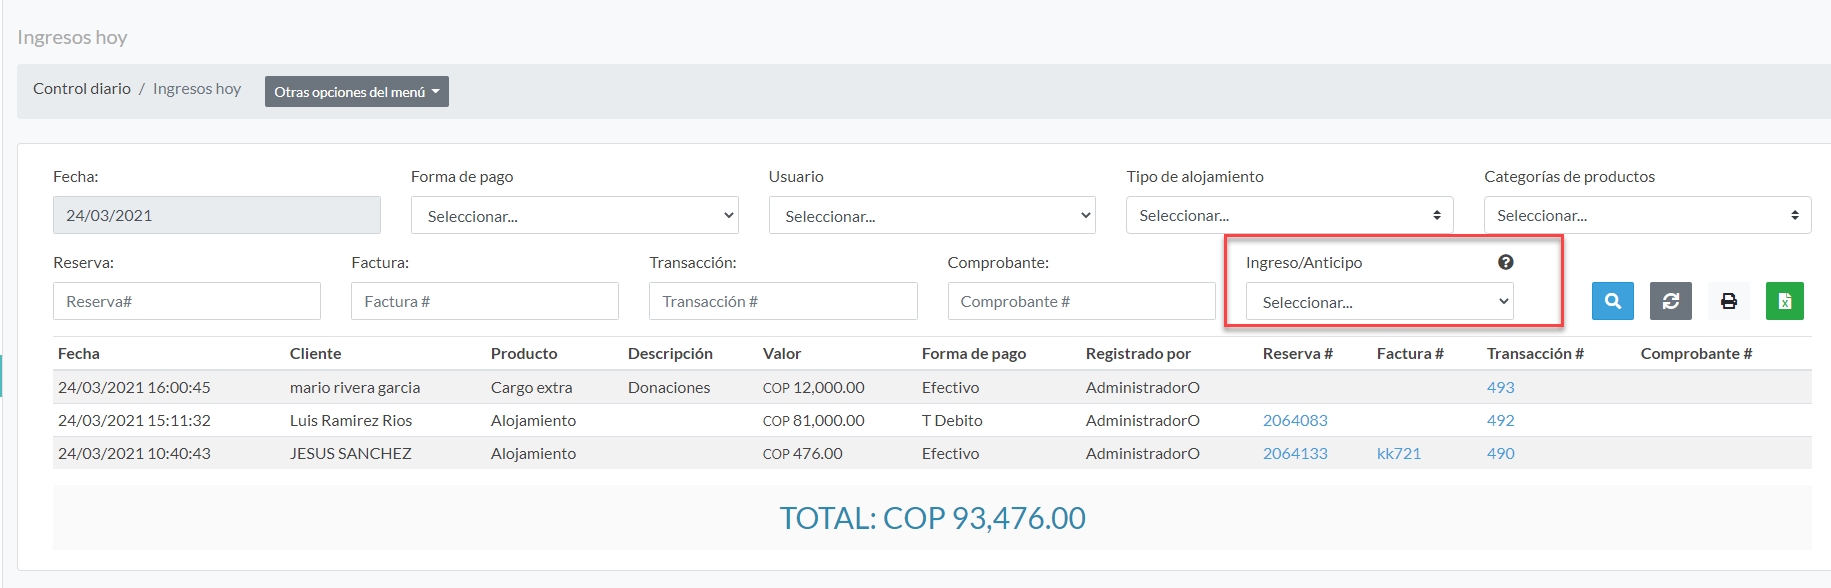Expand the Usuario select box
The width and height of the screenshot is (1831, 588).
click(x=931, y=216)
